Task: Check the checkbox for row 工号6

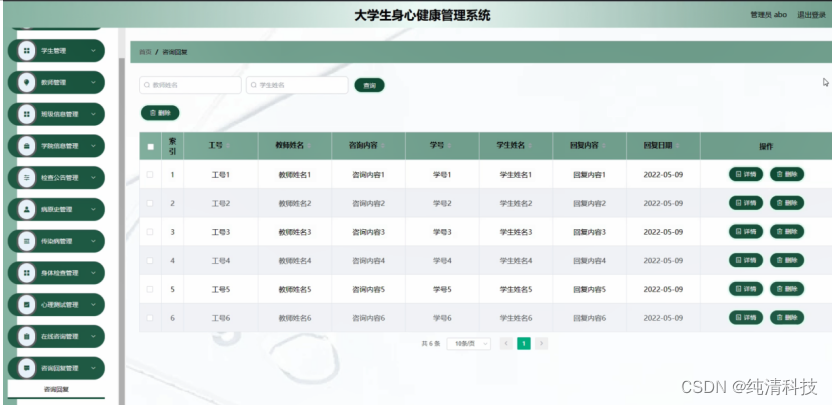Action: pyautogui.click(x=150, y=318)
